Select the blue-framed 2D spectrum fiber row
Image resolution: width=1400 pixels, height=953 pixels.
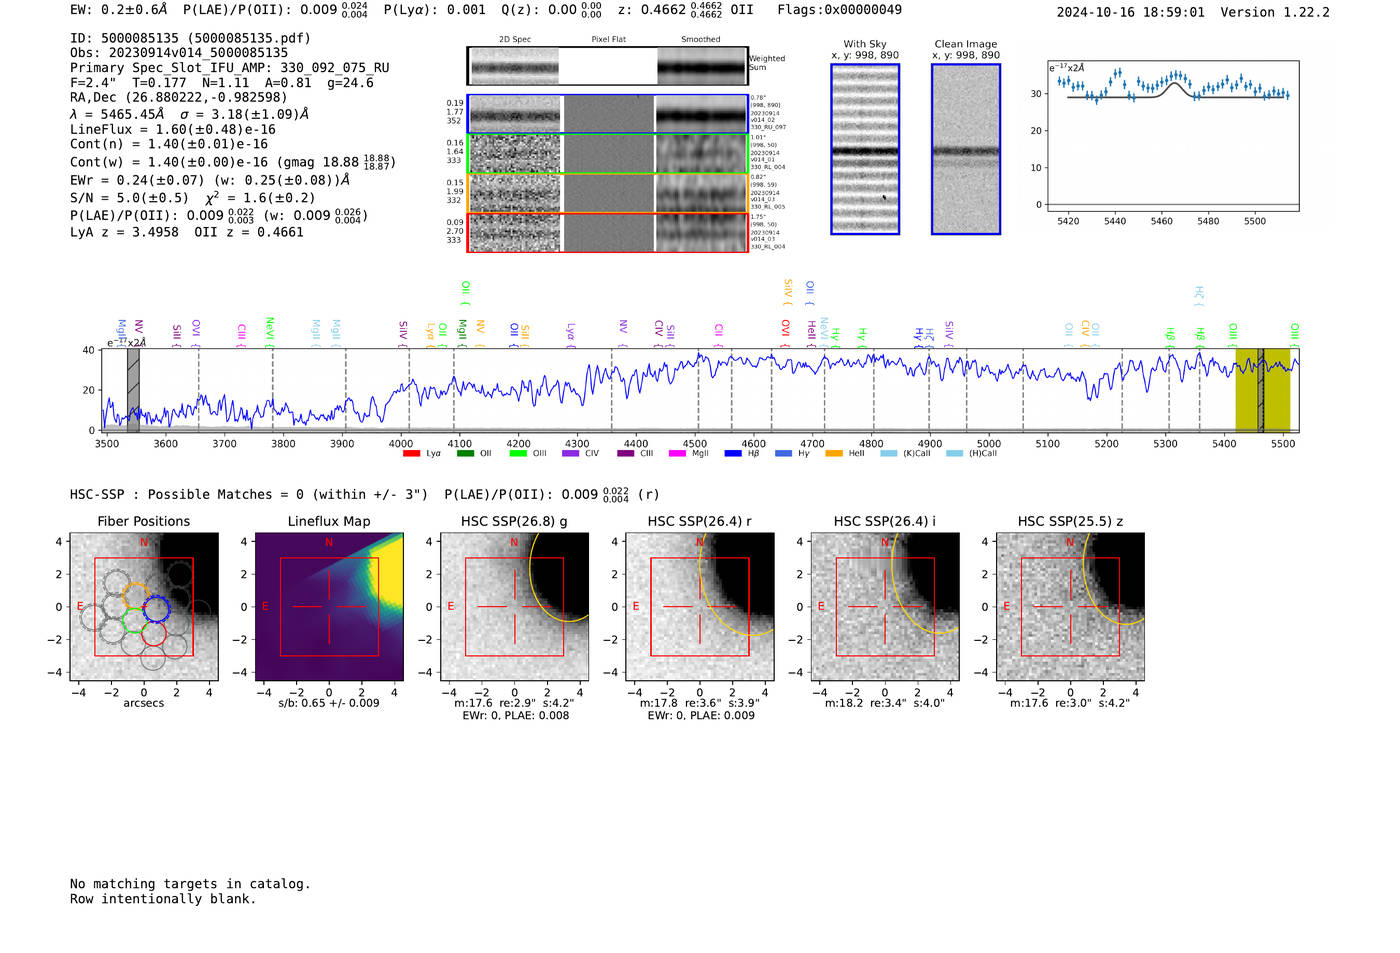click(x=608, y=115)
